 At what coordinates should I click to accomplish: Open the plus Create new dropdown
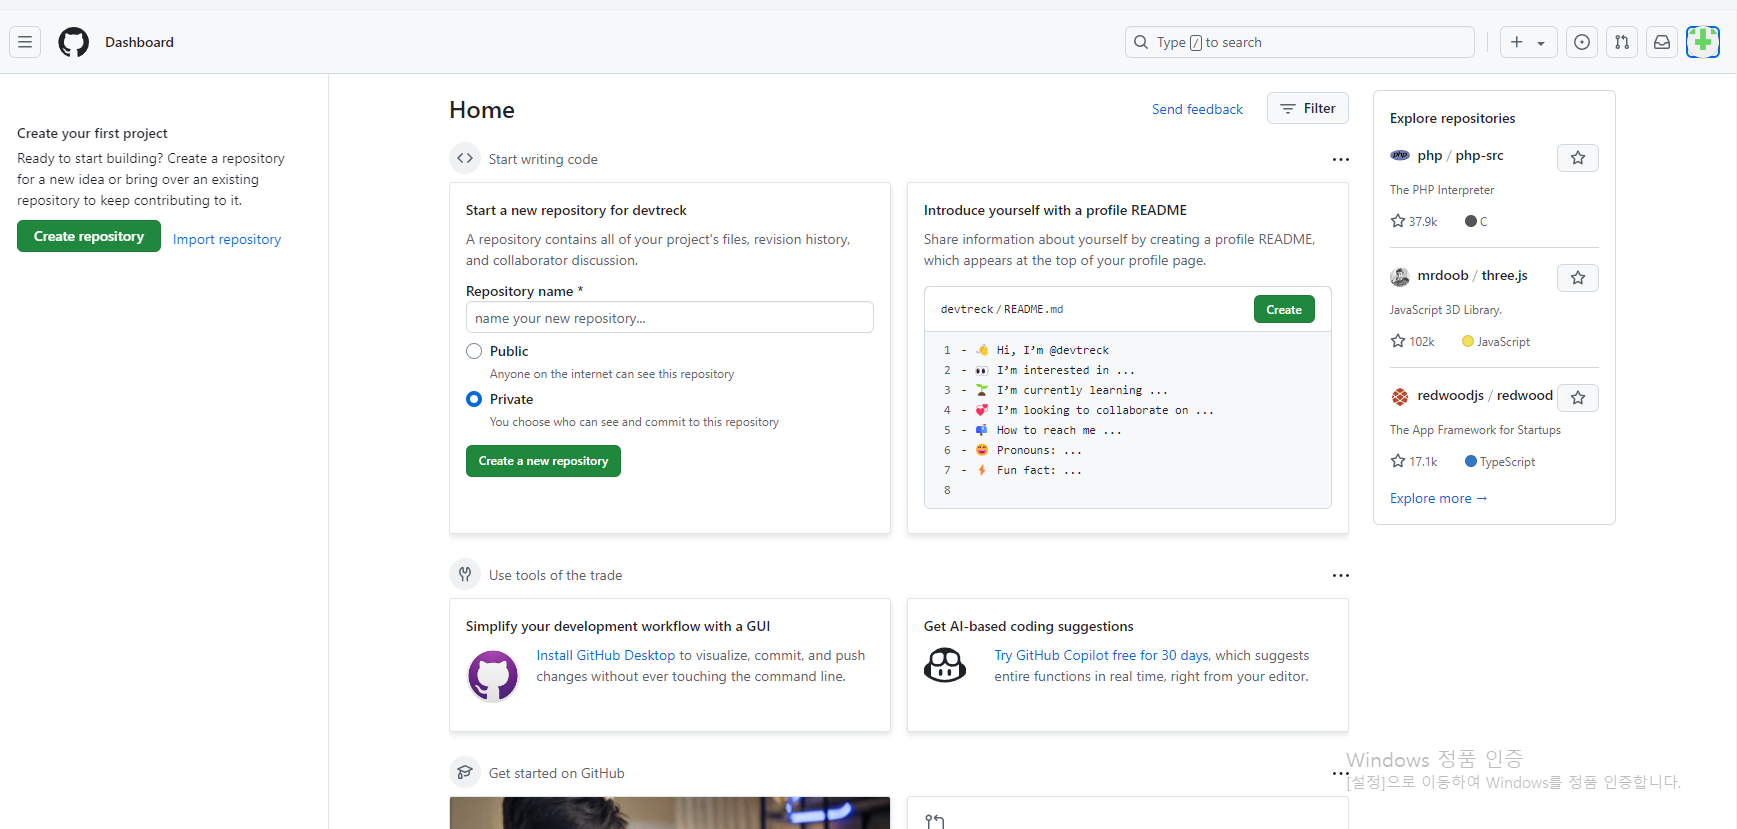(x=1528, y=42)
